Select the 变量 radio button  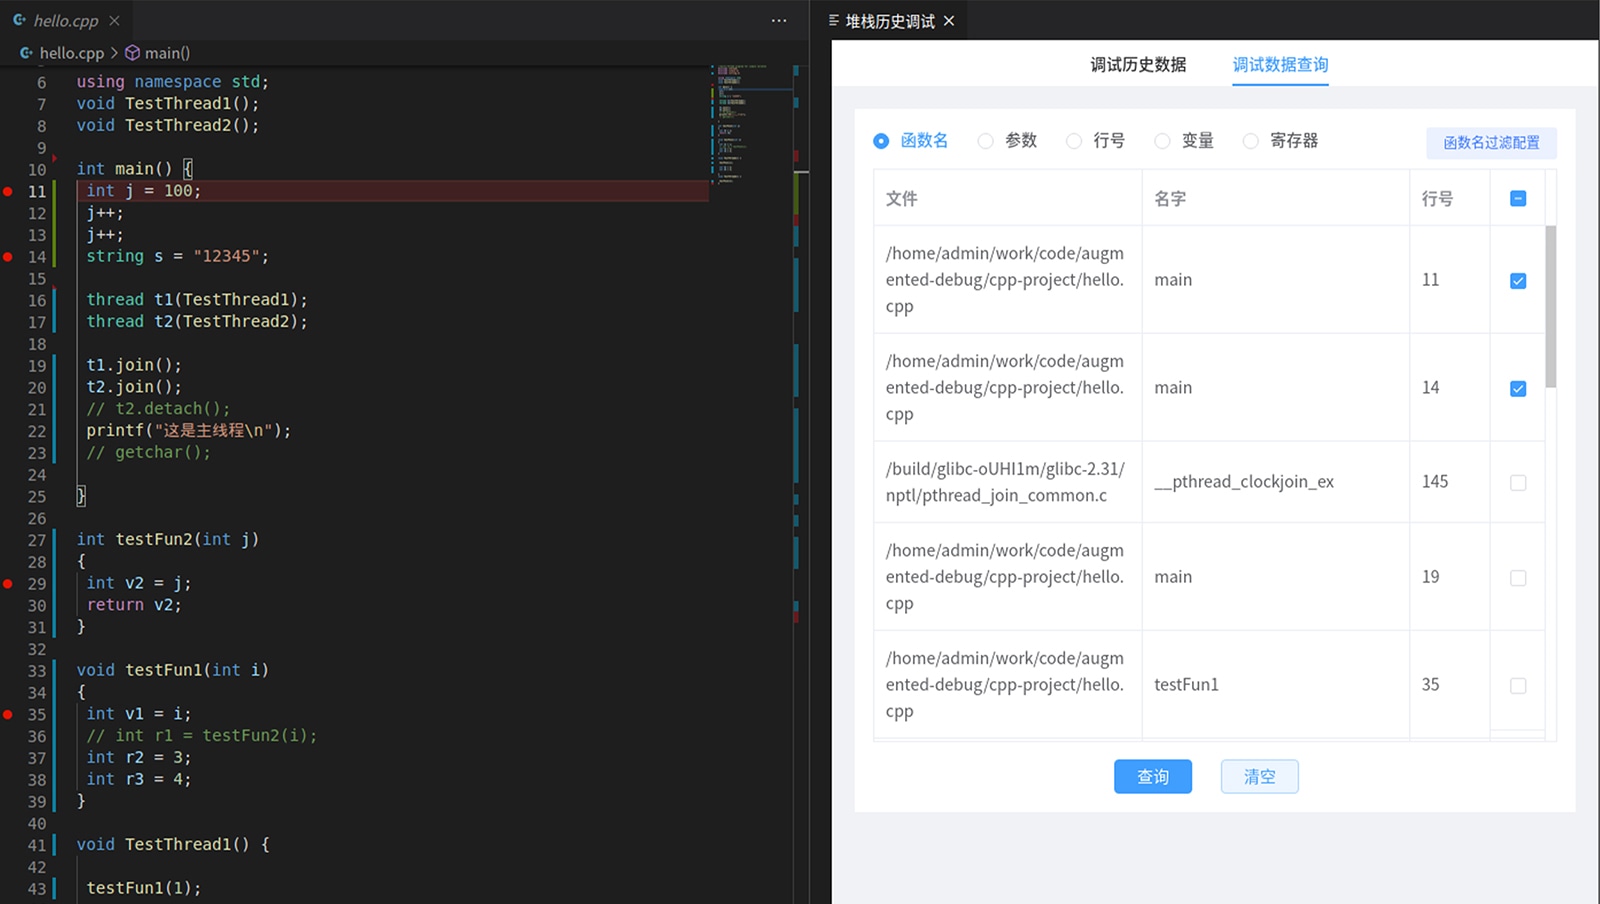(1162, 141)
